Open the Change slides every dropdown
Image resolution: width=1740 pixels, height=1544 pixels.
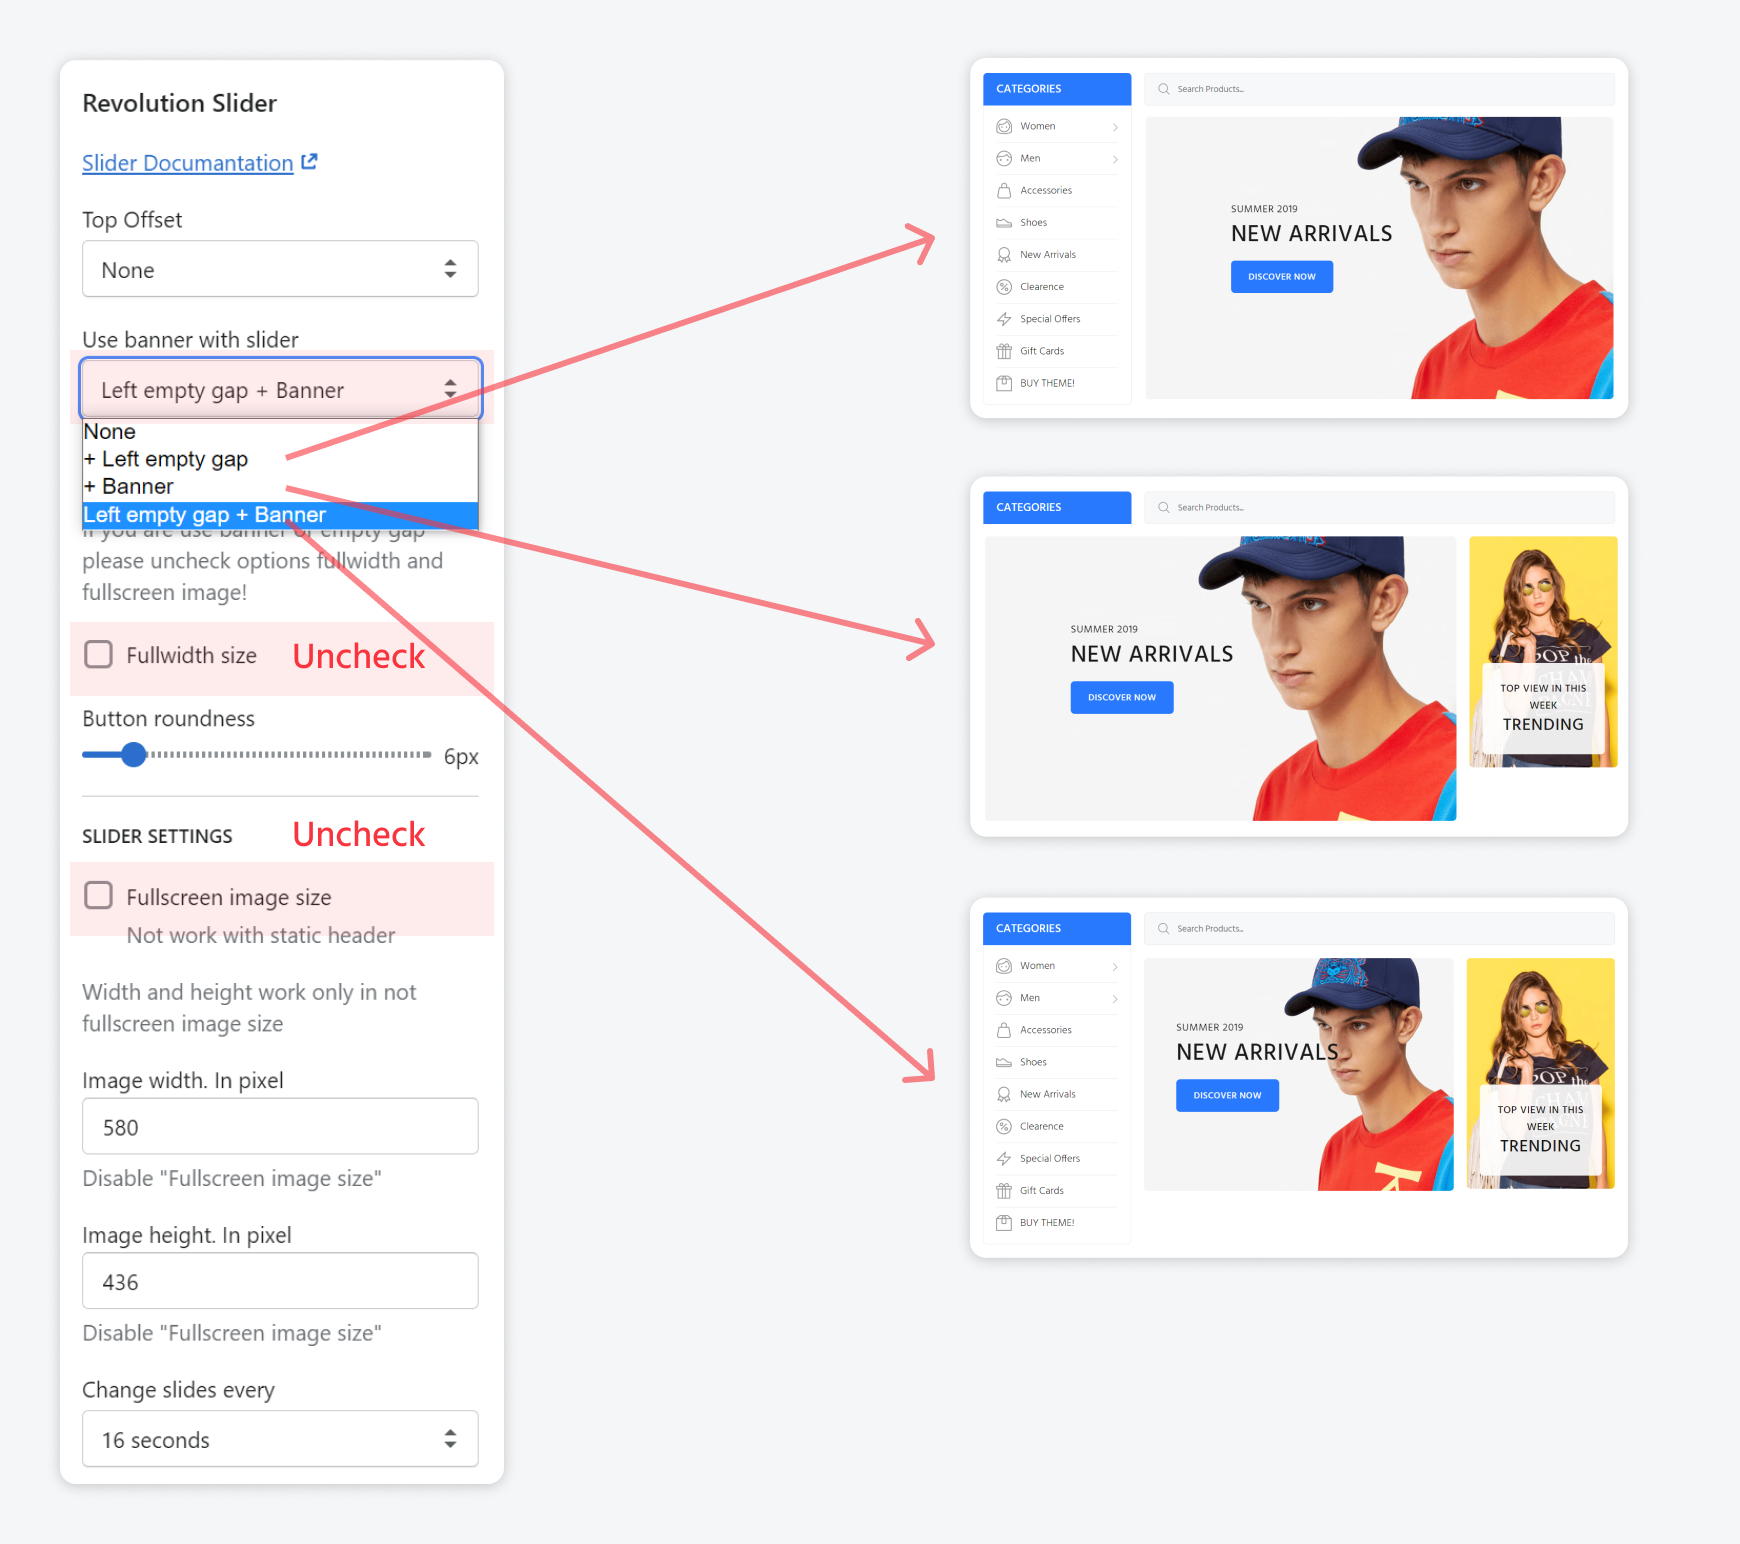pyautogui.click(x=280, y=1439)
